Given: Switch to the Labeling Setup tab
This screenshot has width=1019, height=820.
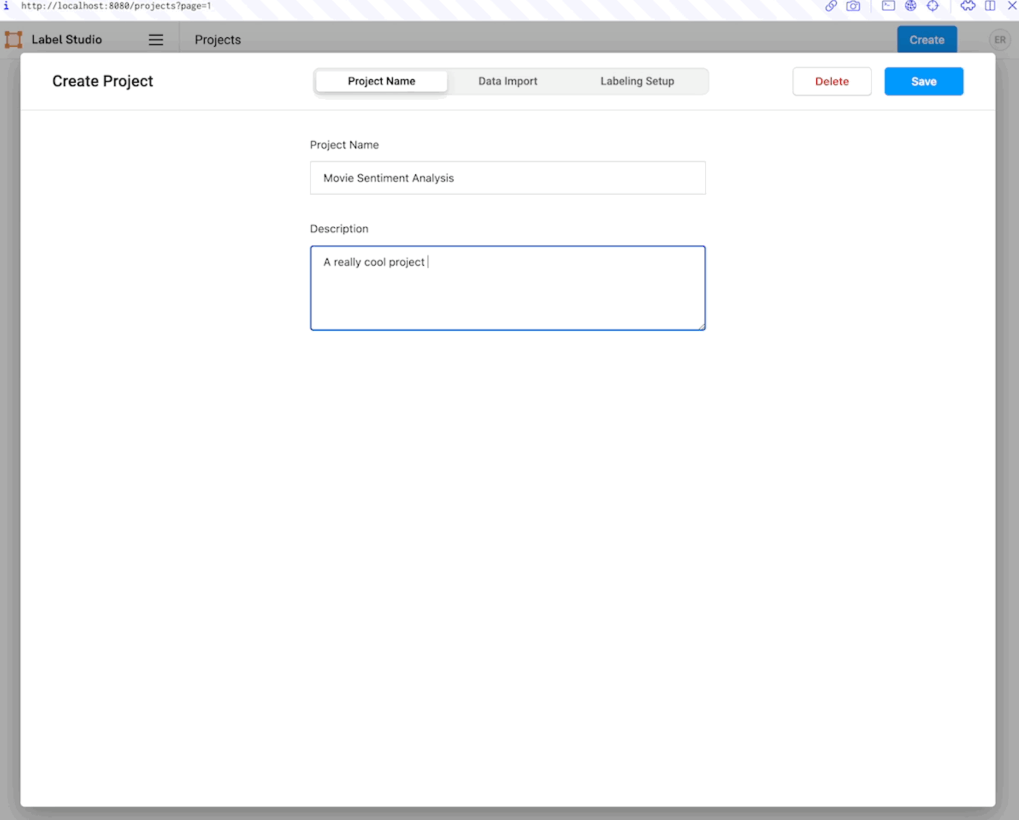Looking at the screenshot, I should (637, 81).
